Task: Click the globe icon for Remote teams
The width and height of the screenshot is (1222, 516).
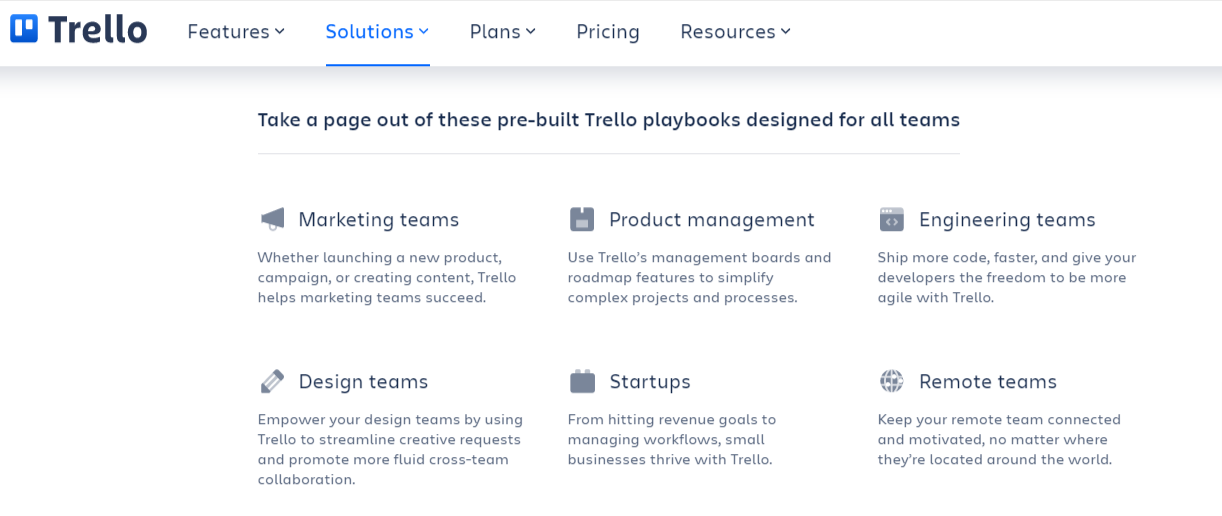Action: click(x=892, y=381)
